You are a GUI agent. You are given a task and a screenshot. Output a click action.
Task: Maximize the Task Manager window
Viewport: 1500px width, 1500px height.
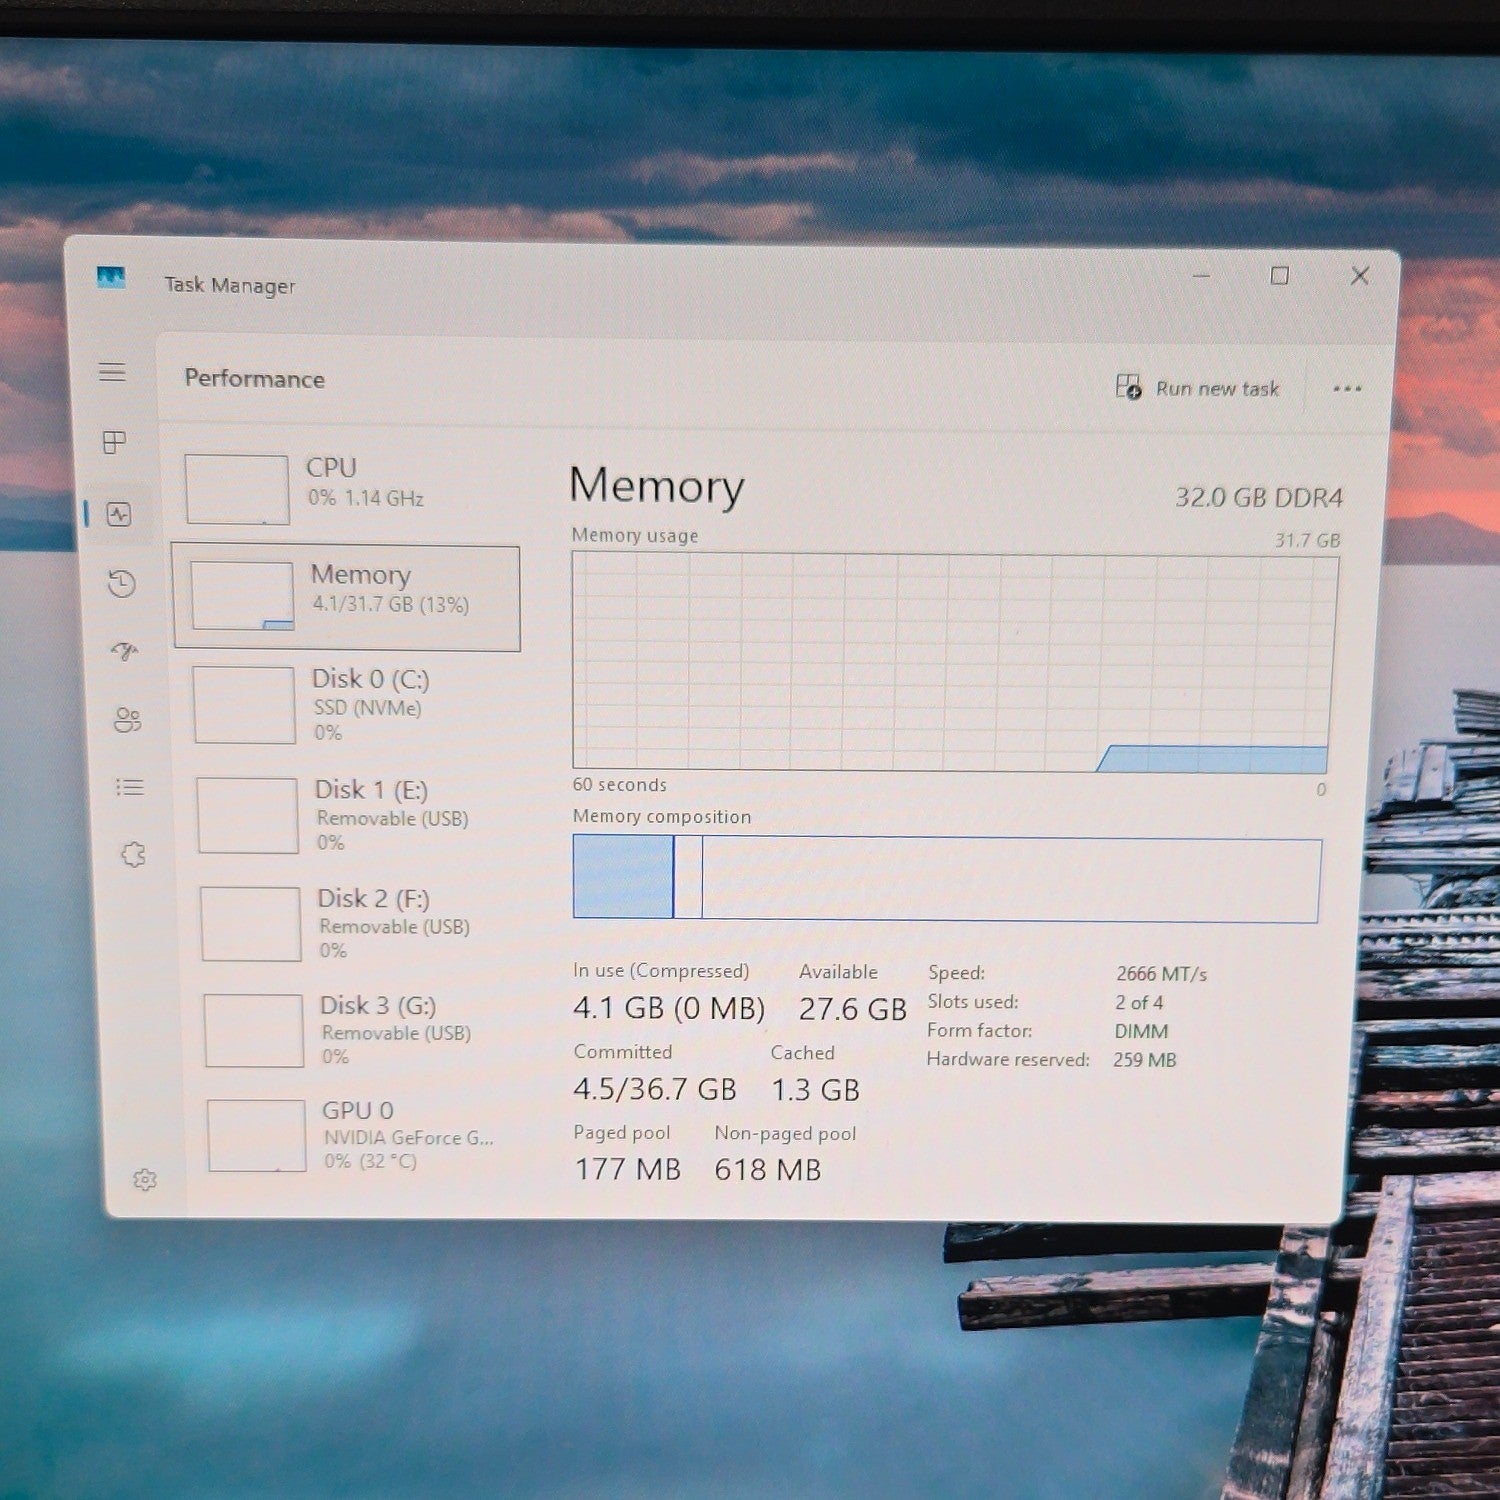tap(1279, 275)
